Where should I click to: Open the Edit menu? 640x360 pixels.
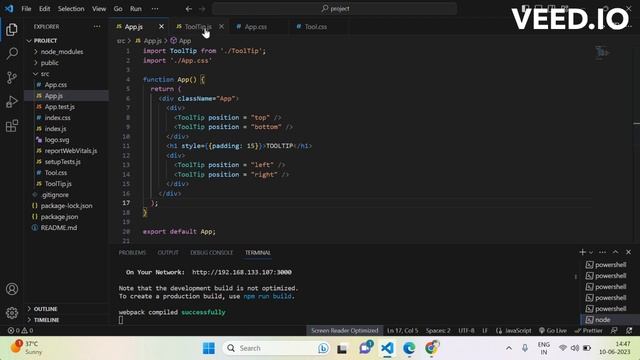(x=44, y=9)
